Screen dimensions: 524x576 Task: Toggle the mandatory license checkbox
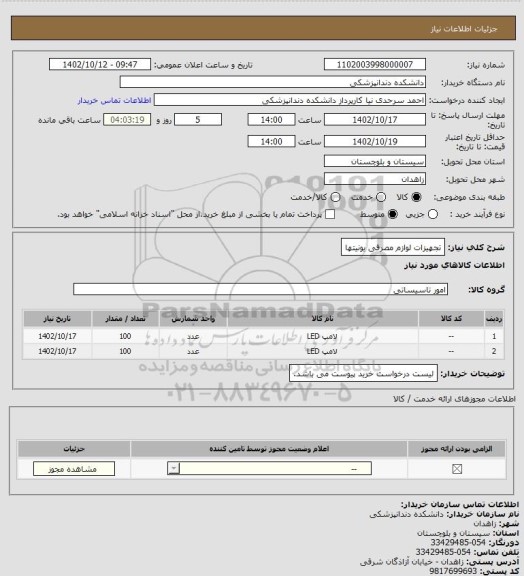pyautogui.click(x=457, y=469)
